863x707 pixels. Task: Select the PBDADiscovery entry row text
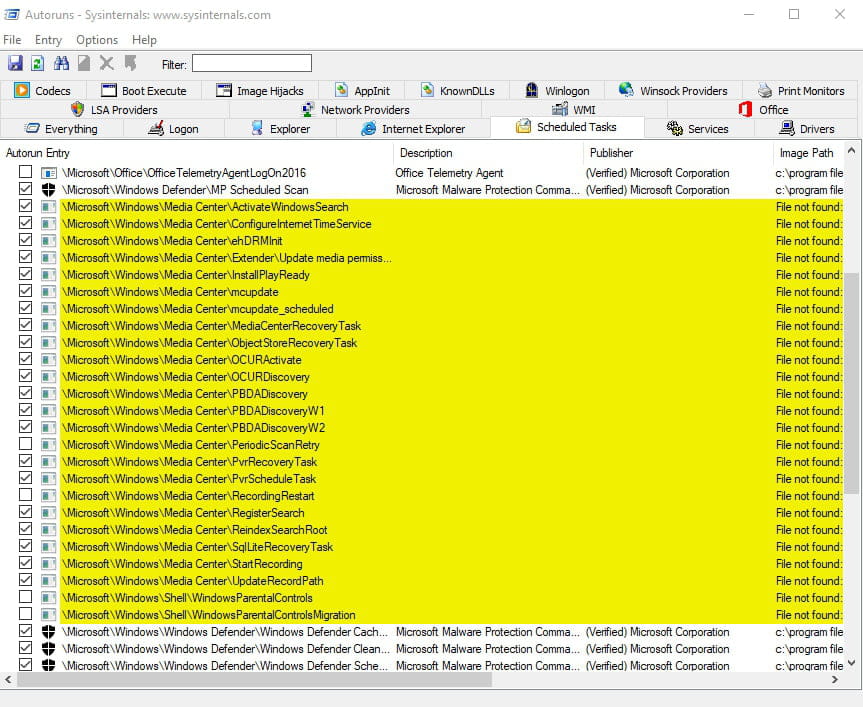click(x=185, y=394)
